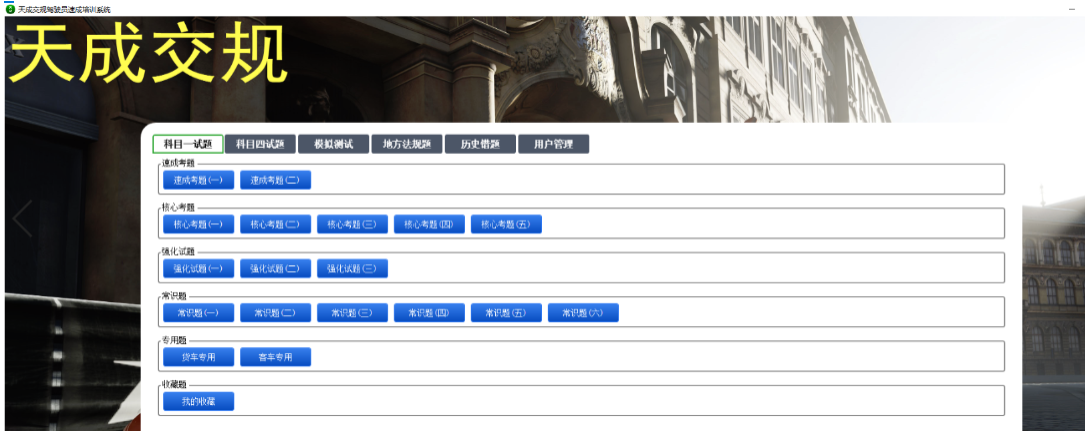Switch to the 用户管理 tab
This screenshot has width=1085, height=431.
tap(554, 144)
